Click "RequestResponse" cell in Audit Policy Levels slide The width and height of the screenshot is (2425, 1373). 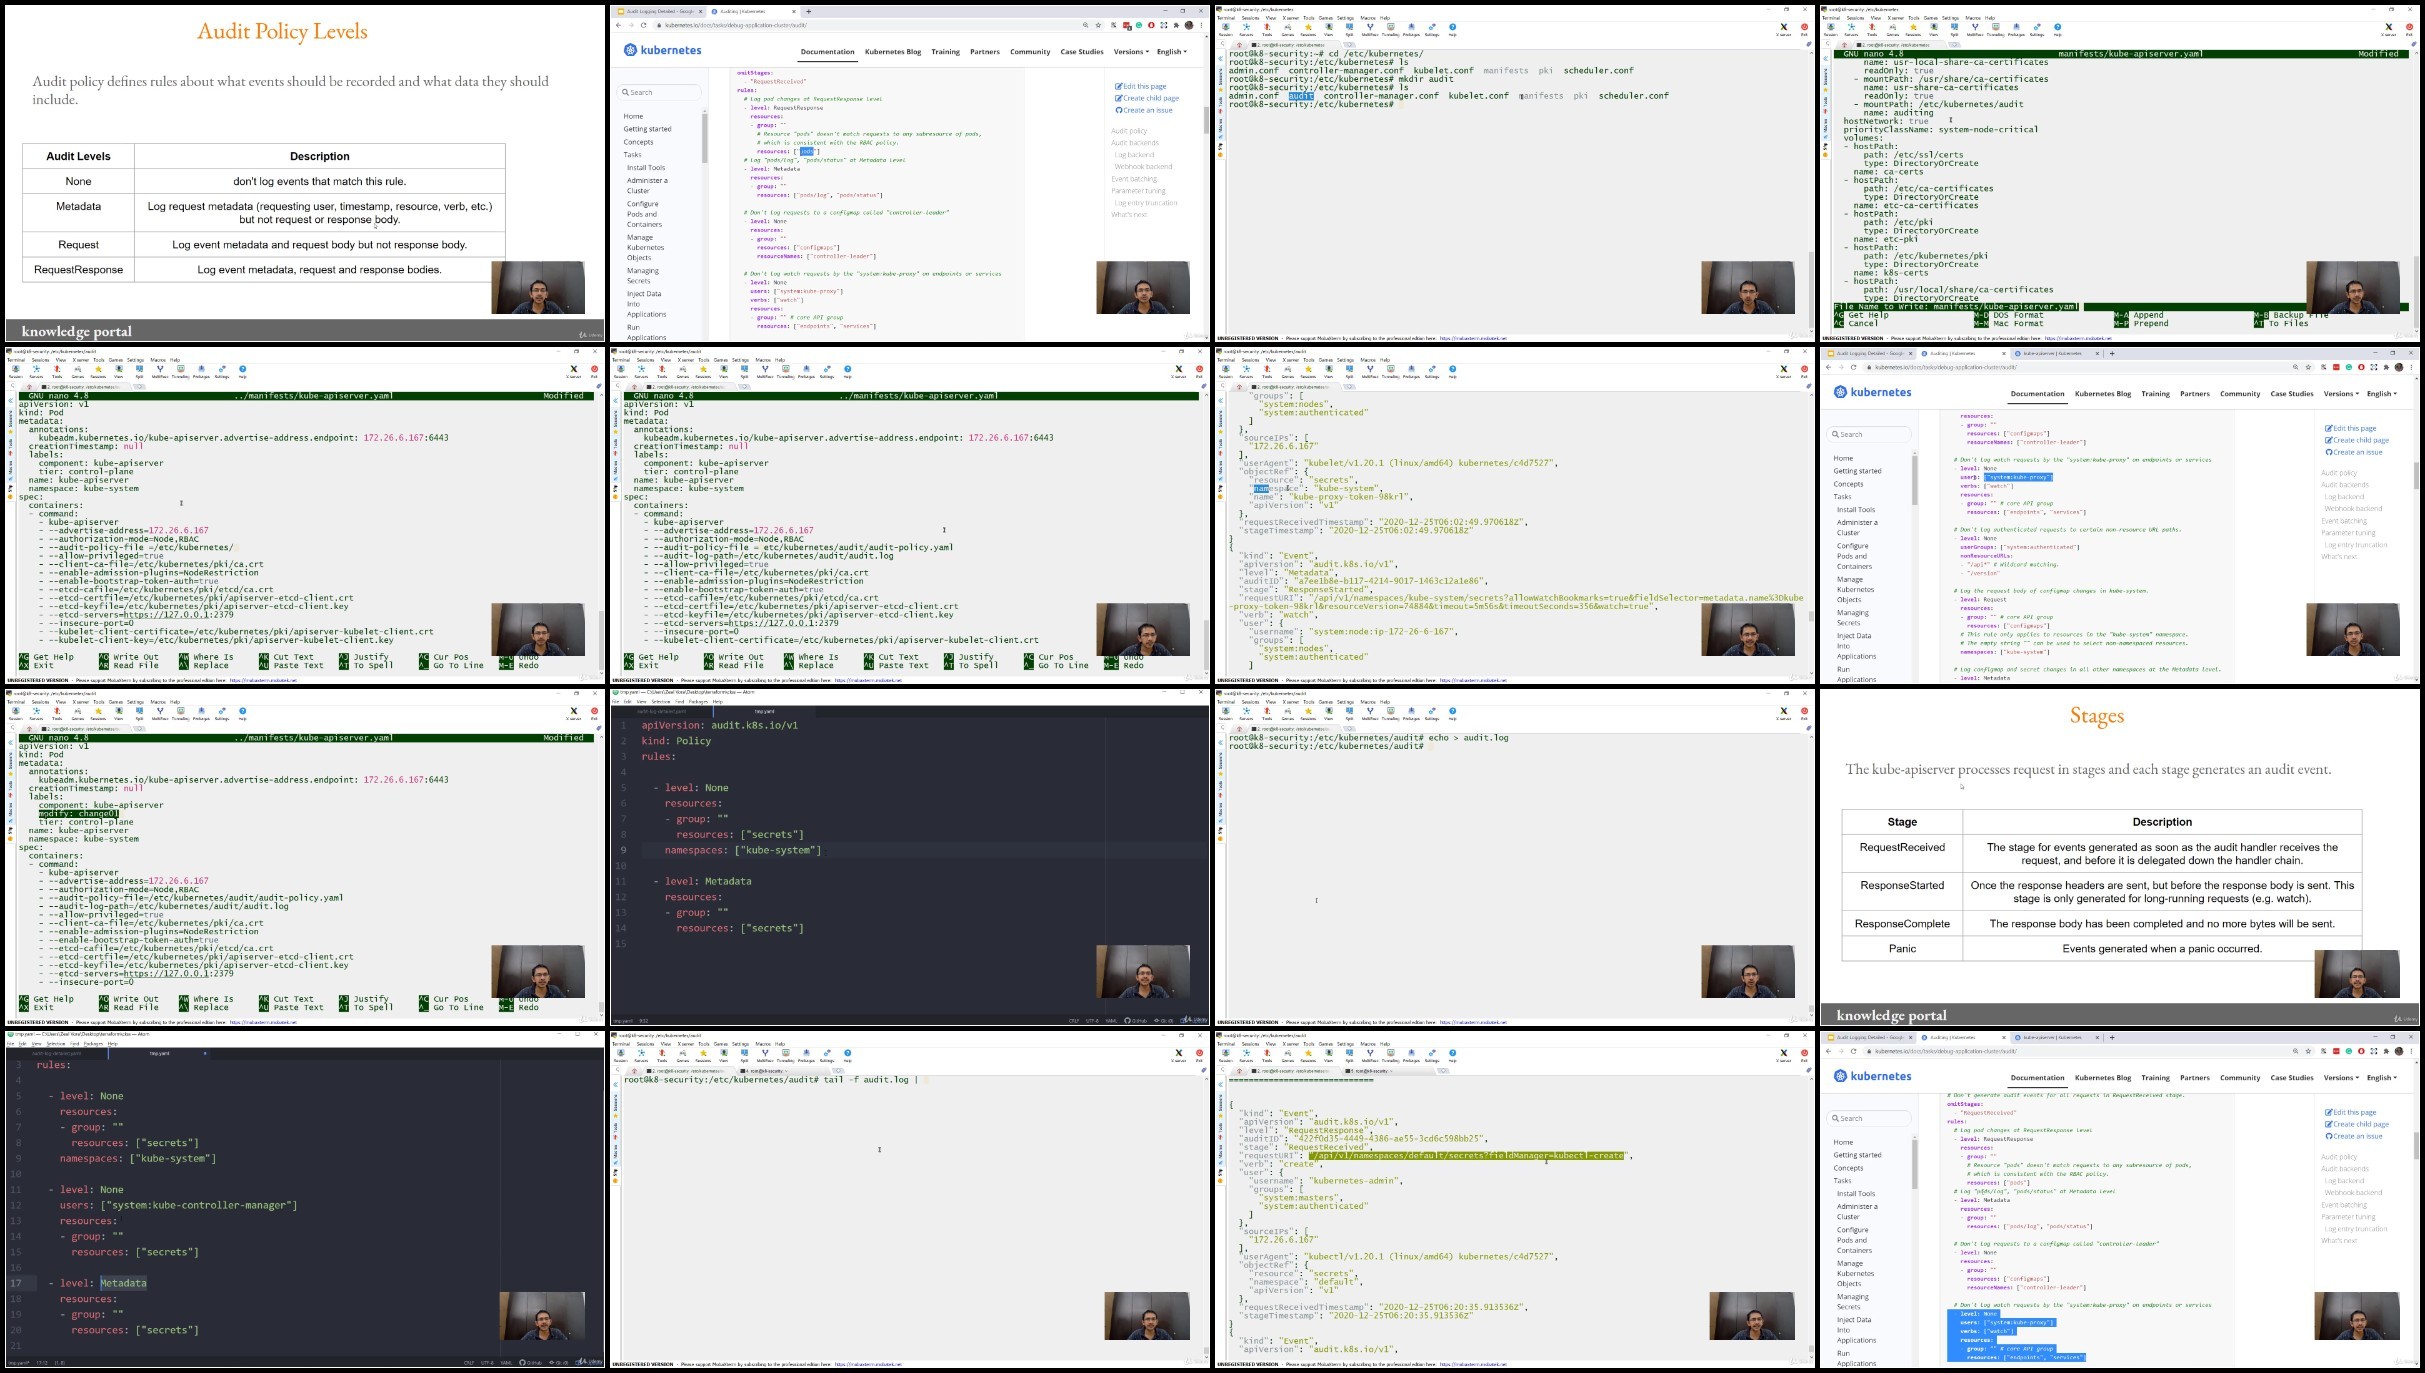79,270
